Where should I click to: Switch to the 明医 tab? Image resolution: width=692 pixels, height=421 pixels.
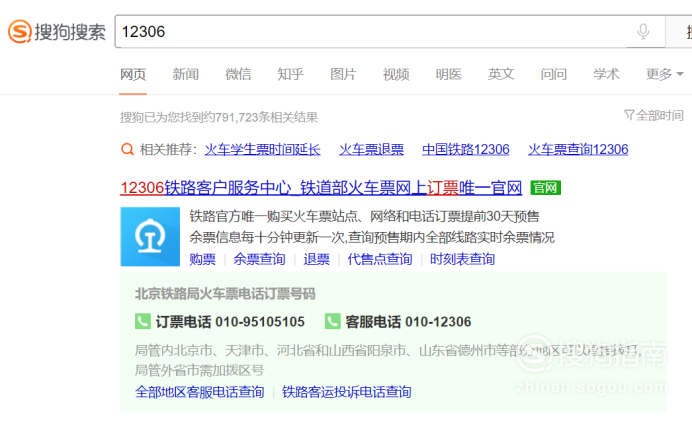[x=448, y=74]
